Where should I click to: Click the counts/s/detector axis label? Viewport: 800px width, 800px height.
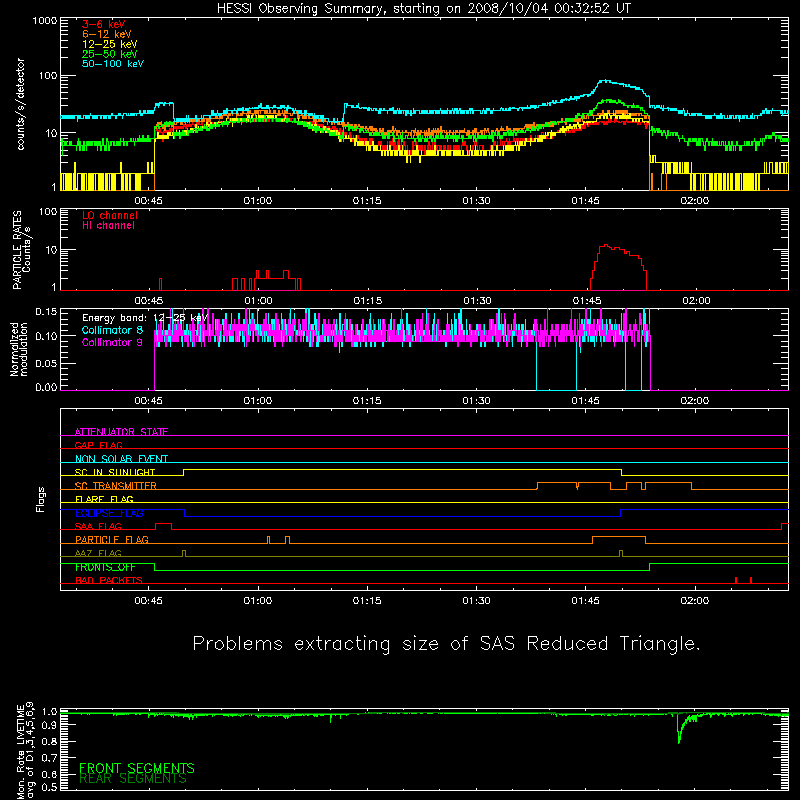20,104
